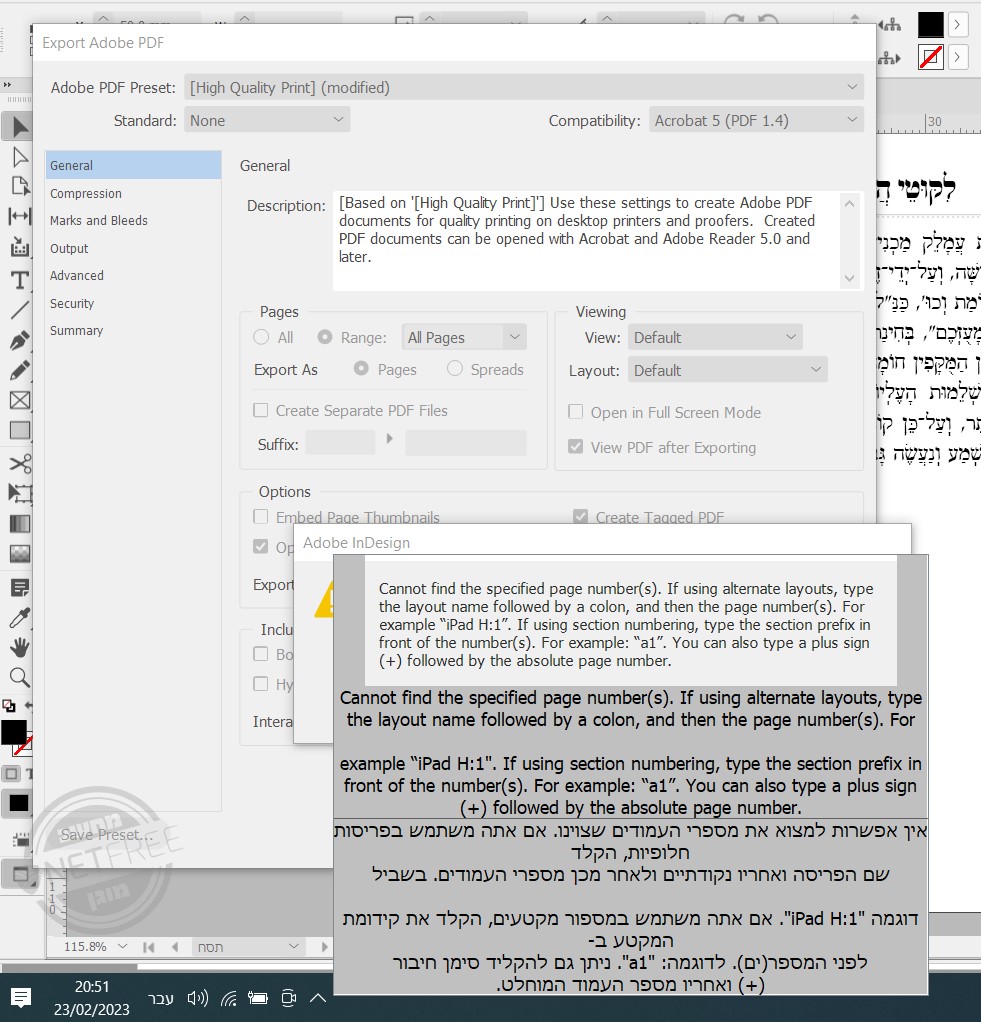Select the Zoom magnifier tool
The height and width of the screenshot is (1022, 981).
click(20, 678)
